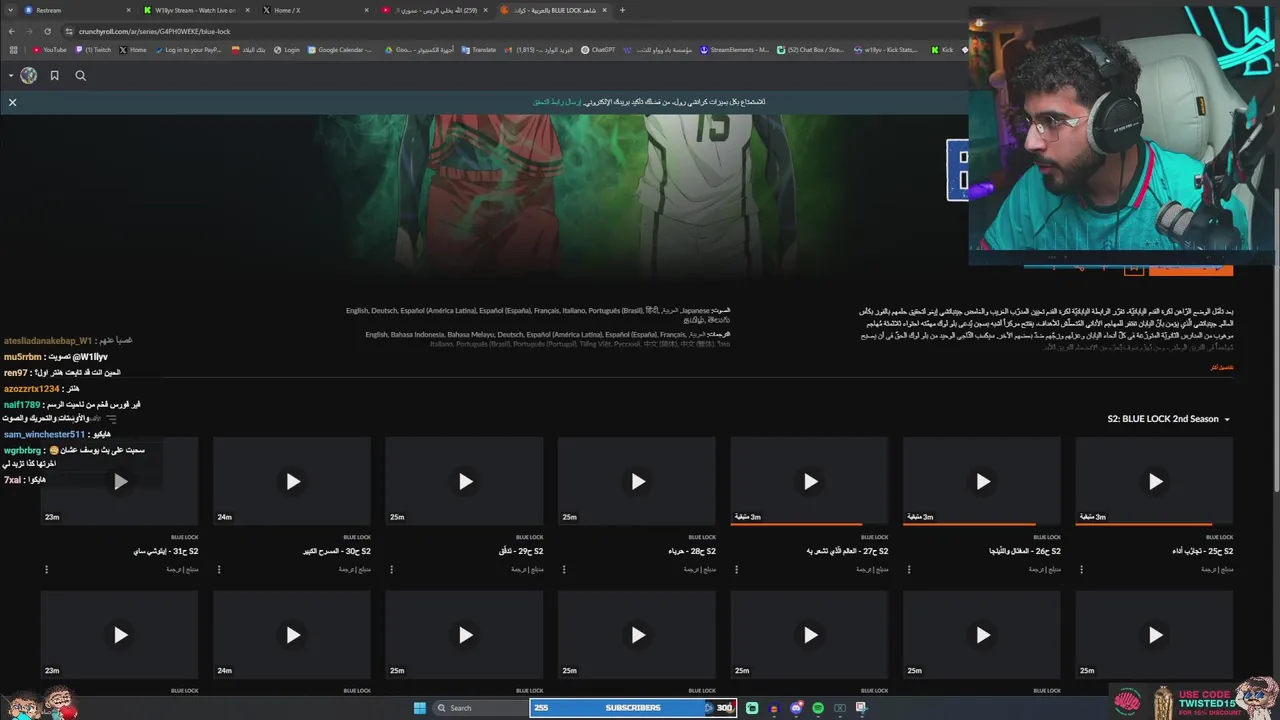Select the active BLUE LOCK Crunchyroll tab

click(553, 10)
